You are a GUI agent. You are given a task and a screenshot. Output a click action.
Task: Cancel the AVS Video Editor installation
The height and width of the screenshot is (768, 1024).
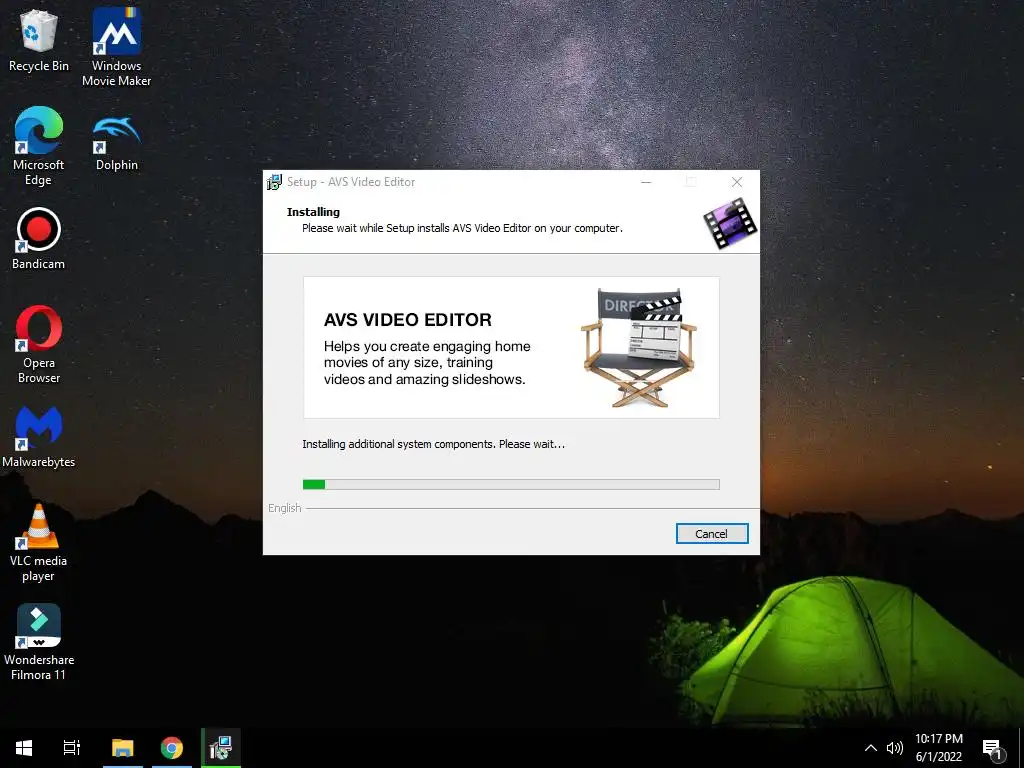712,534
